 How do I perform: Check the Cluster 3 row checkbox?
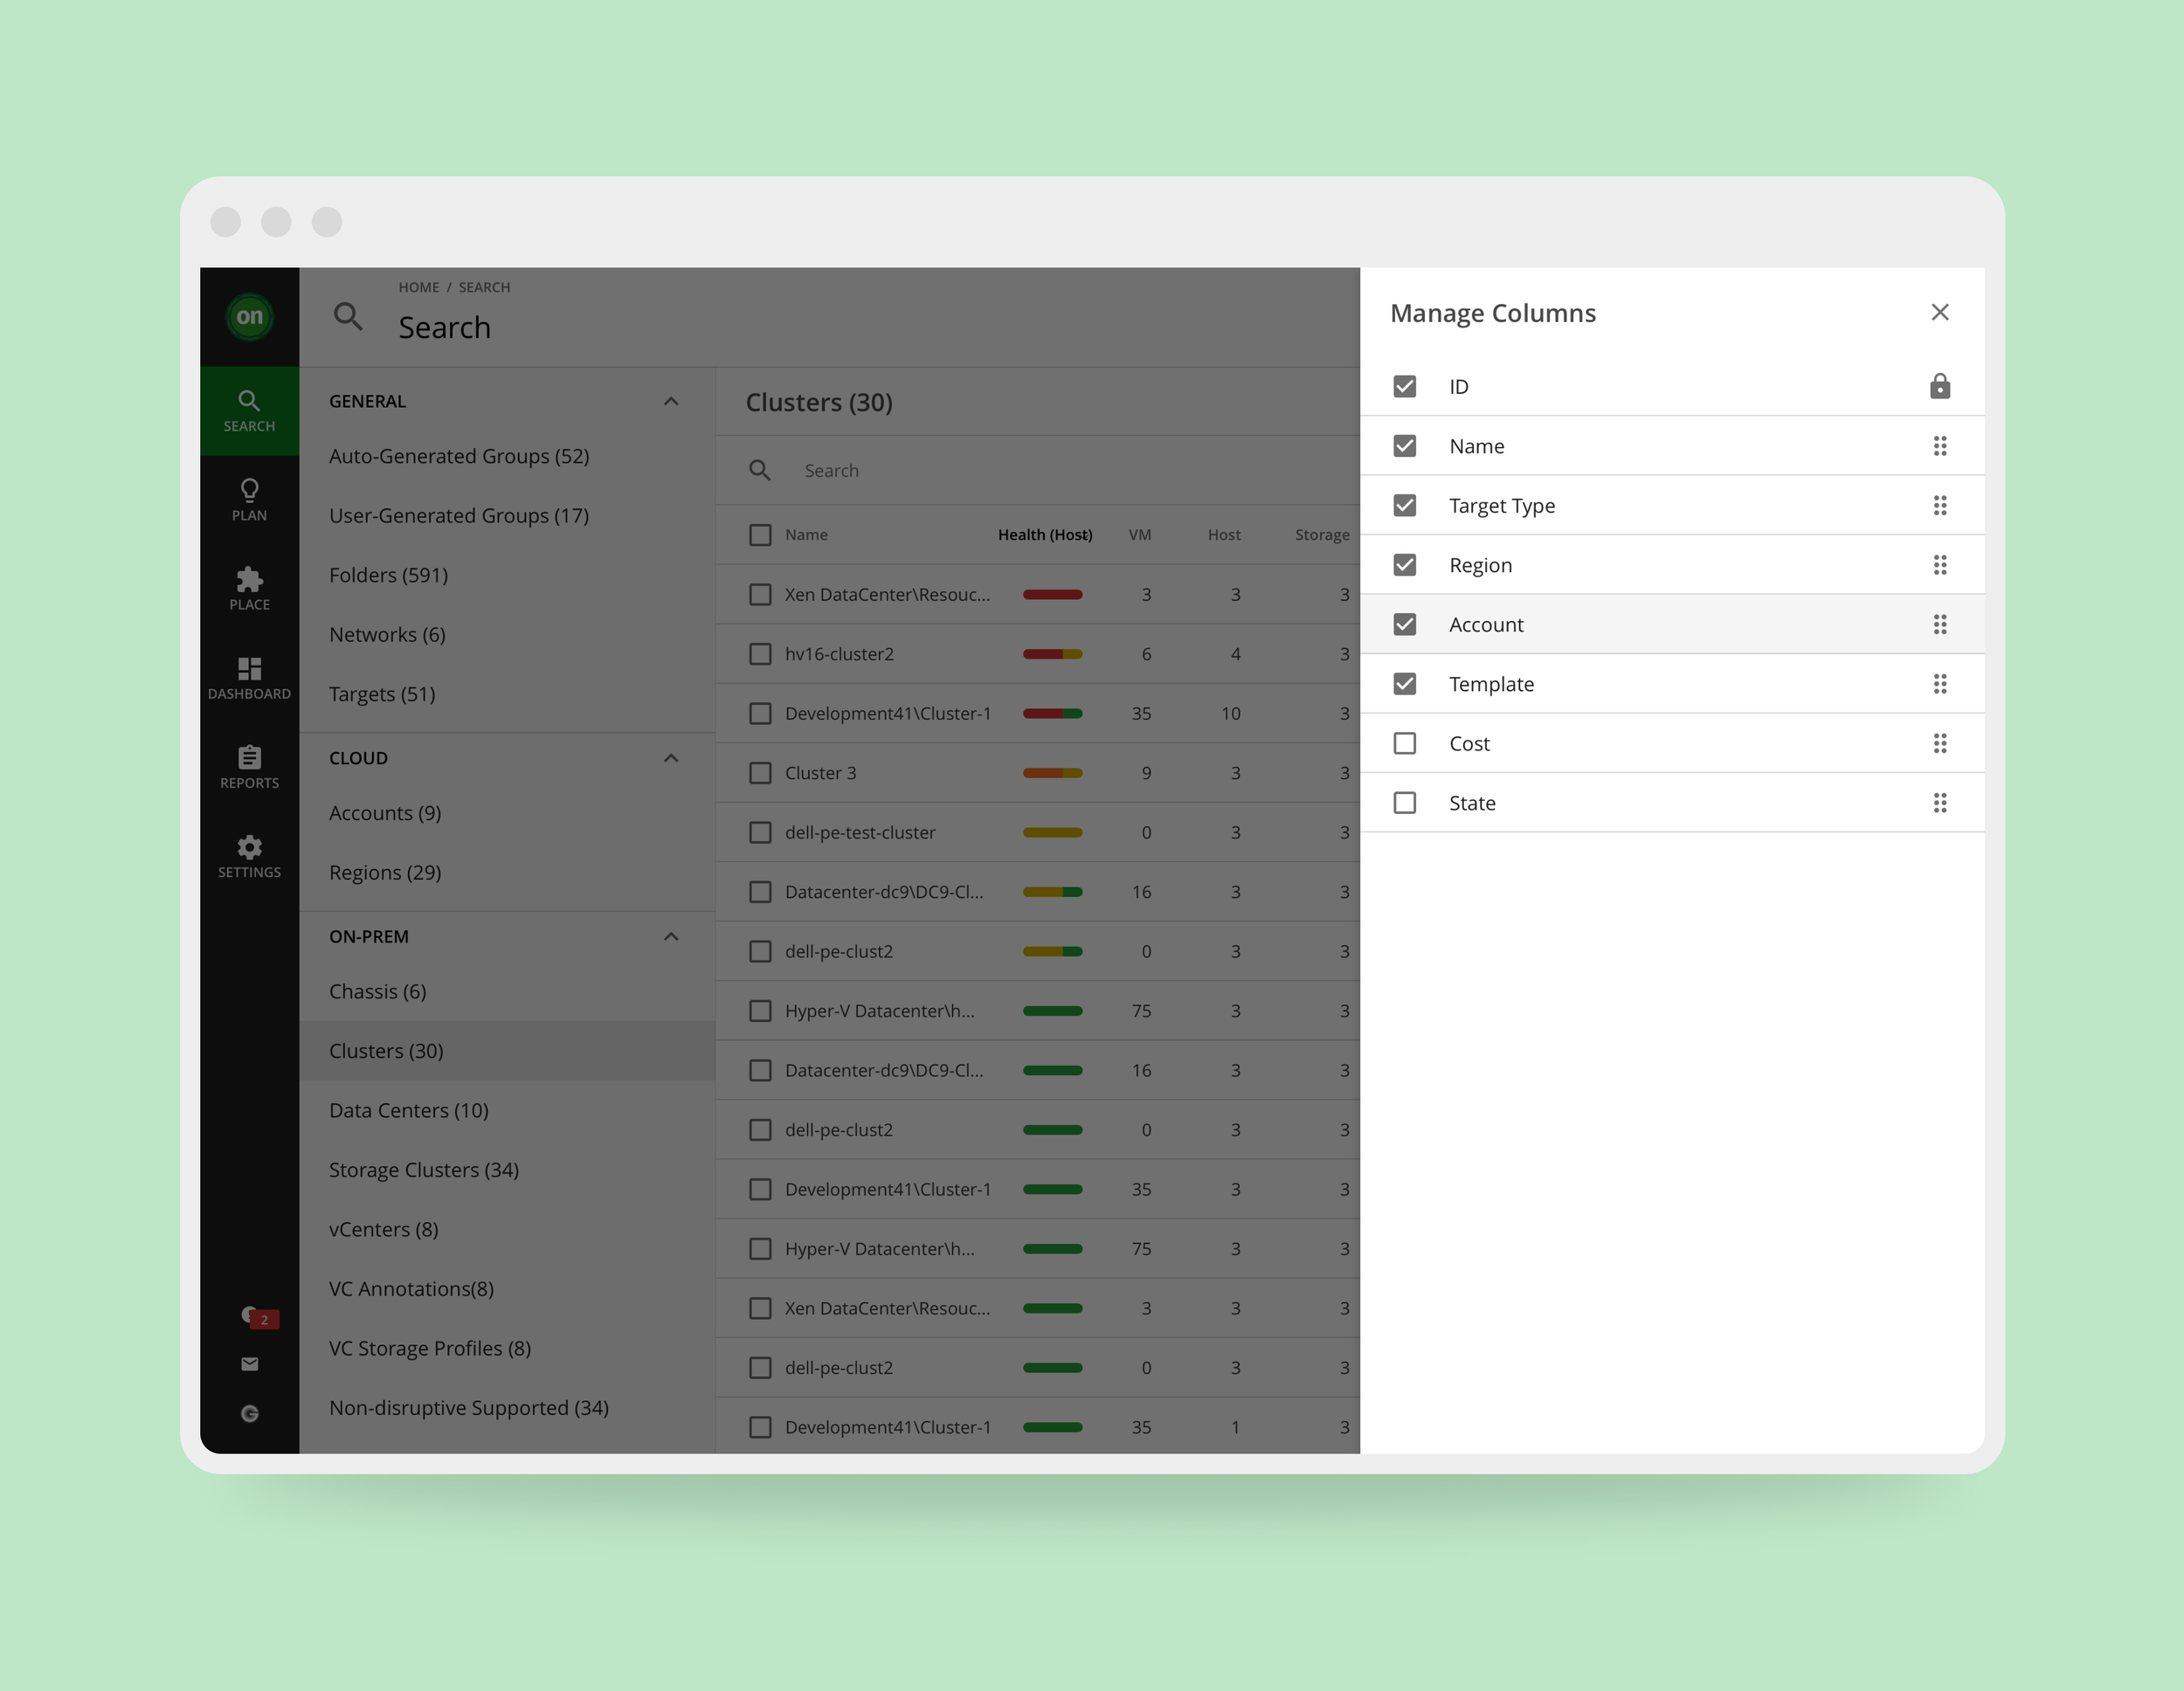[x=760, y=773]
